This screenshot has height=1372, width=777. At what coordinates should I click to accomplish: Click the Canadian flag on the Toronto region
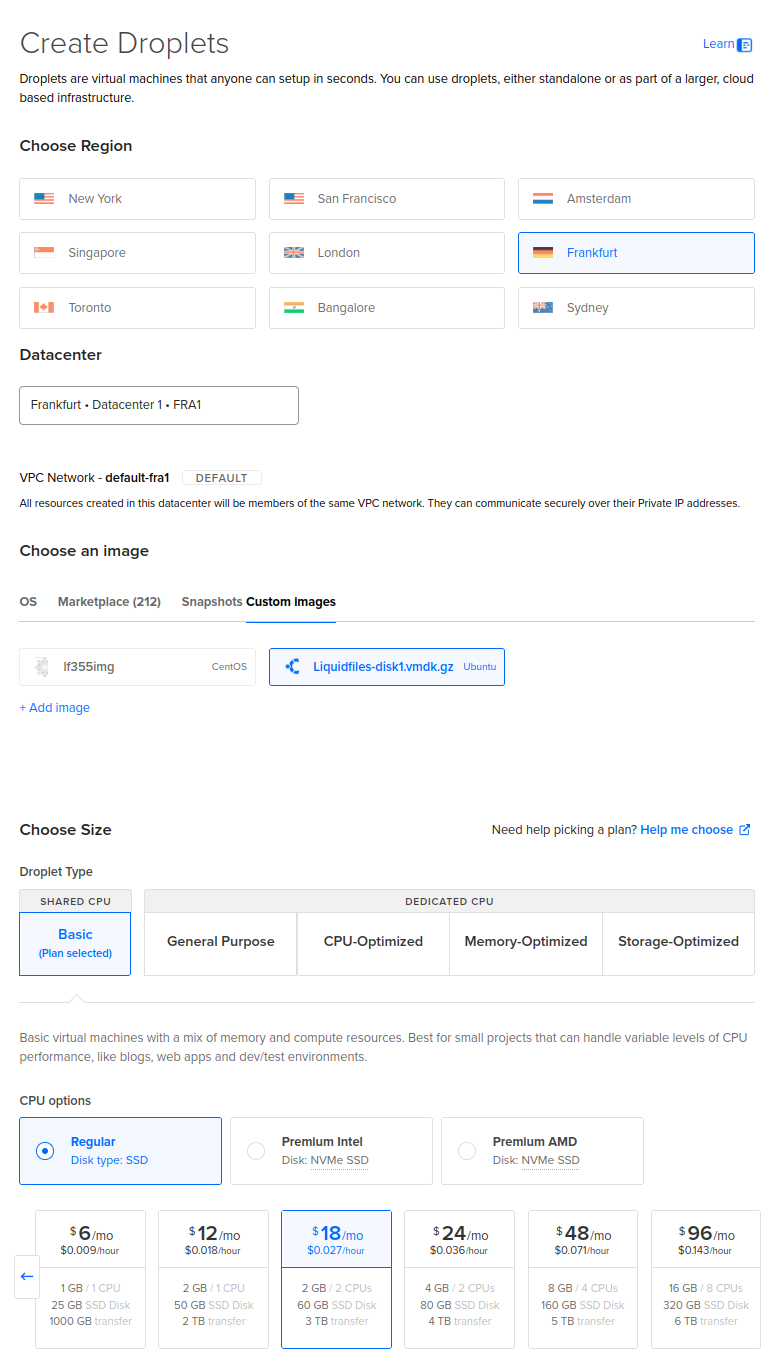[x=43, y=307]
